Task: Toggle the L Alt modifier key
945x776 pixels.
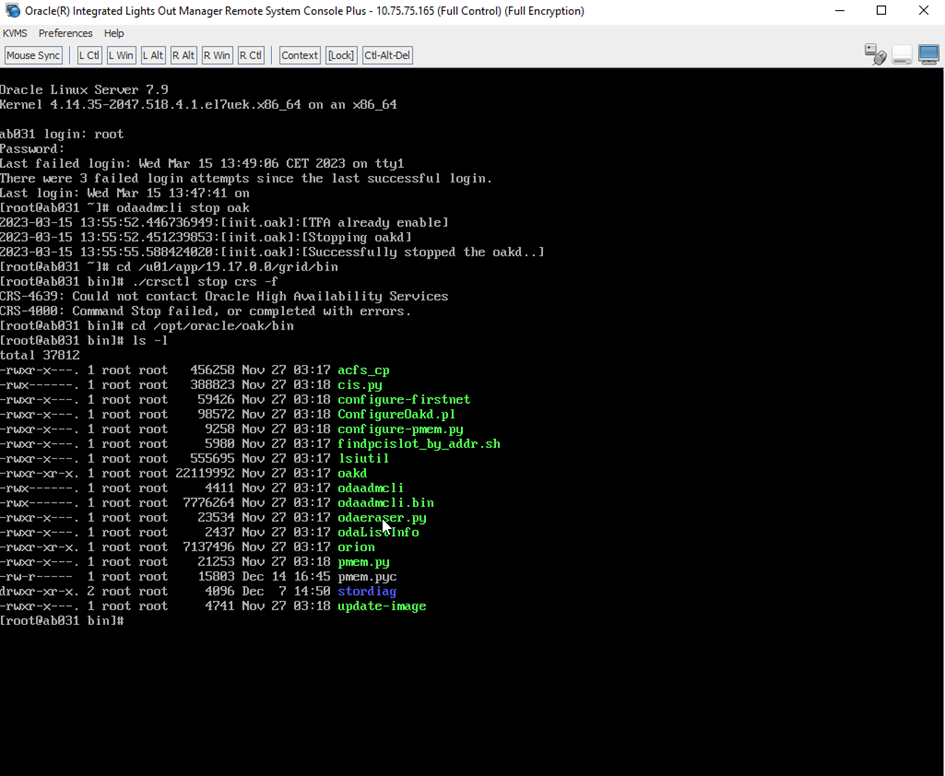Action: click(x=153, y=56)
